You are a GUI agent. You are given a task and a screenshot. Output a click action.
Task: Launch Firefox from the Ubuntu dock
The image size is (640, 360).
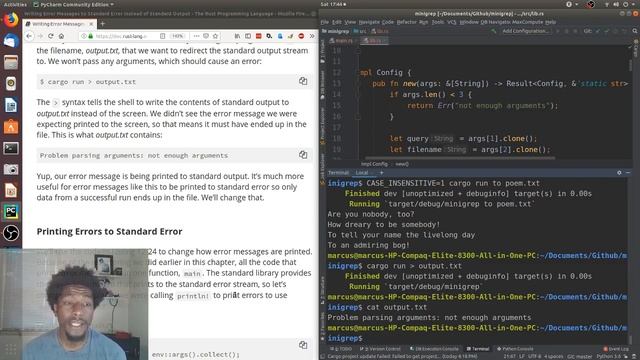pyautogui.click(x=11, y=19)
